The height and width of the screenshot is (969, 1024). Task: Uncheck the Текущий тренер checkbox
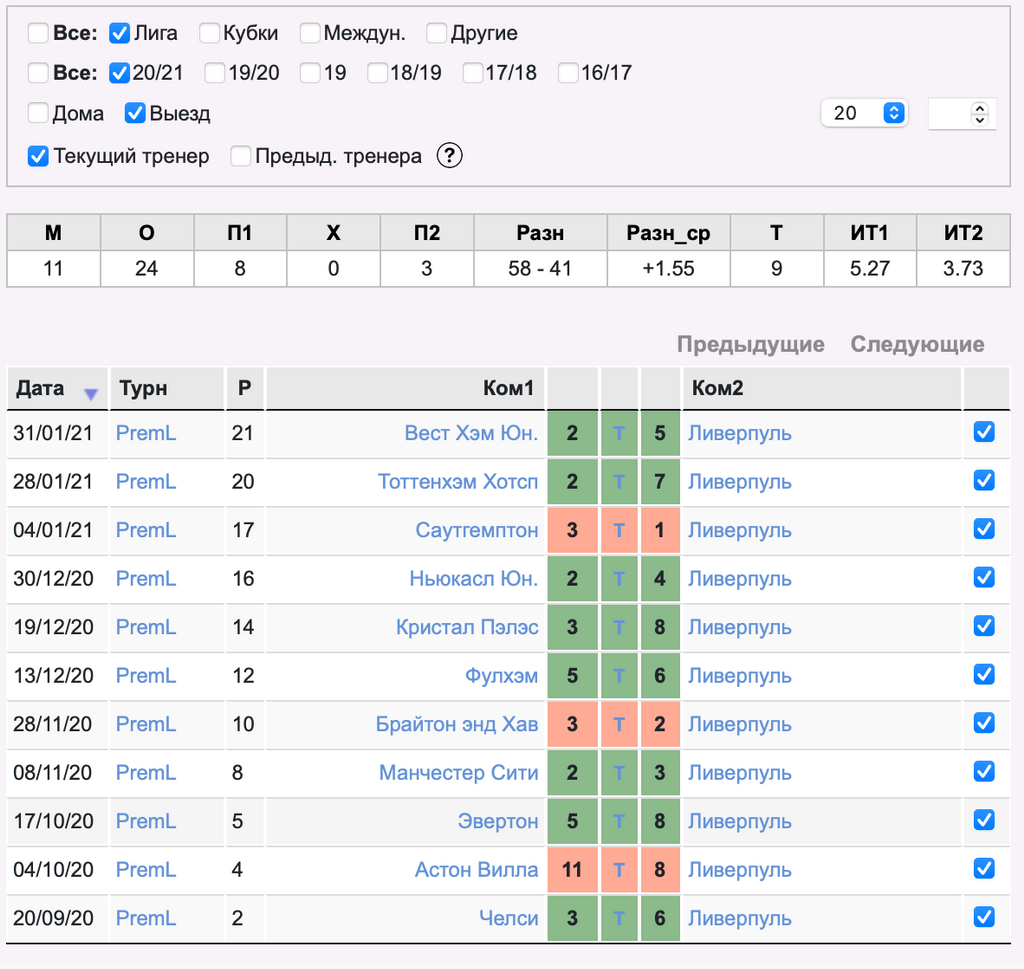coord(38,156)
